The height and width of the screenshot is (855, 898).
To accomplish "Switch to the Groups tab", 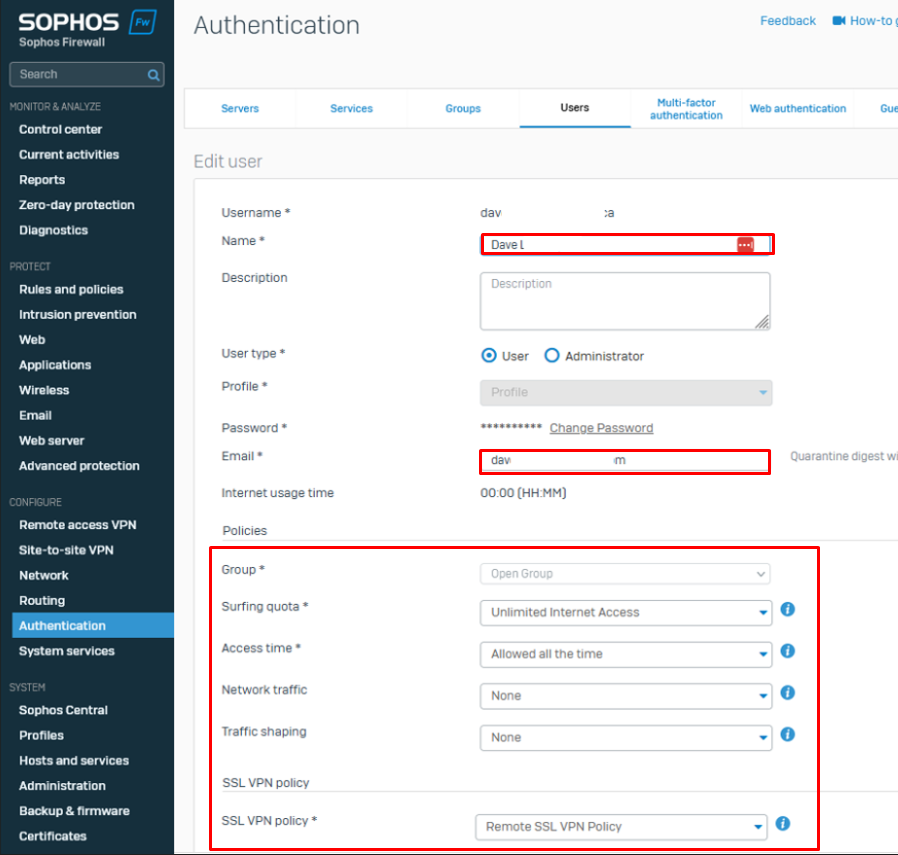I will click(x=463, y=109).
